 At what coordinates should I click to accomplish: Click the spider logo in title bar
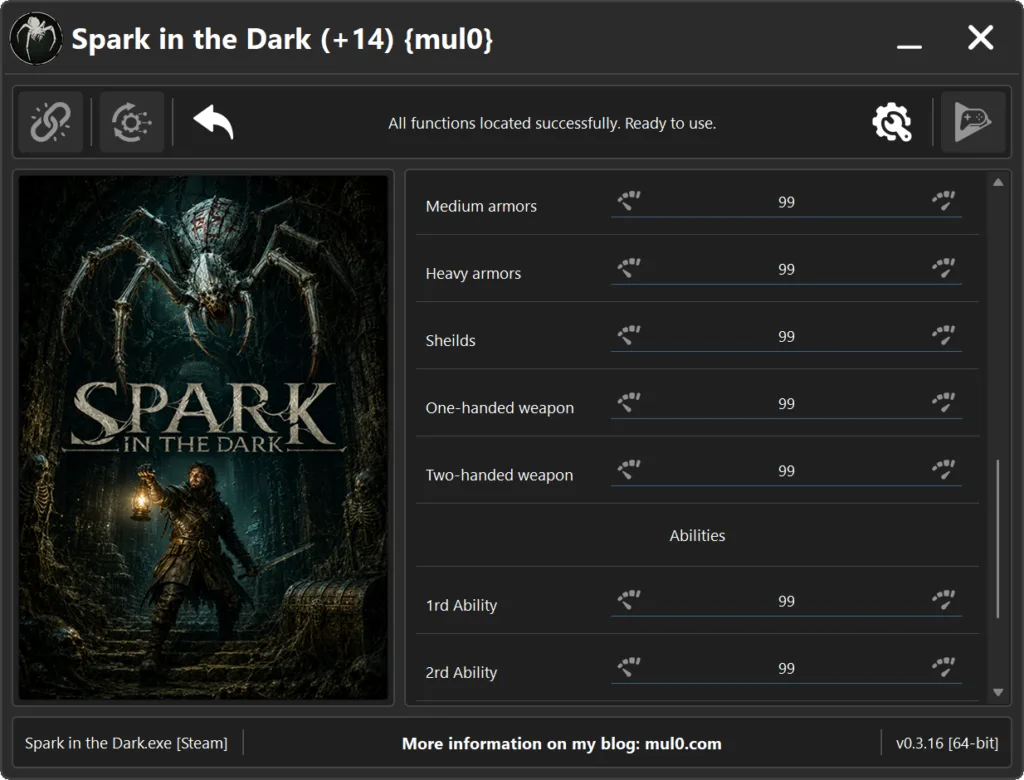point(36,39)
